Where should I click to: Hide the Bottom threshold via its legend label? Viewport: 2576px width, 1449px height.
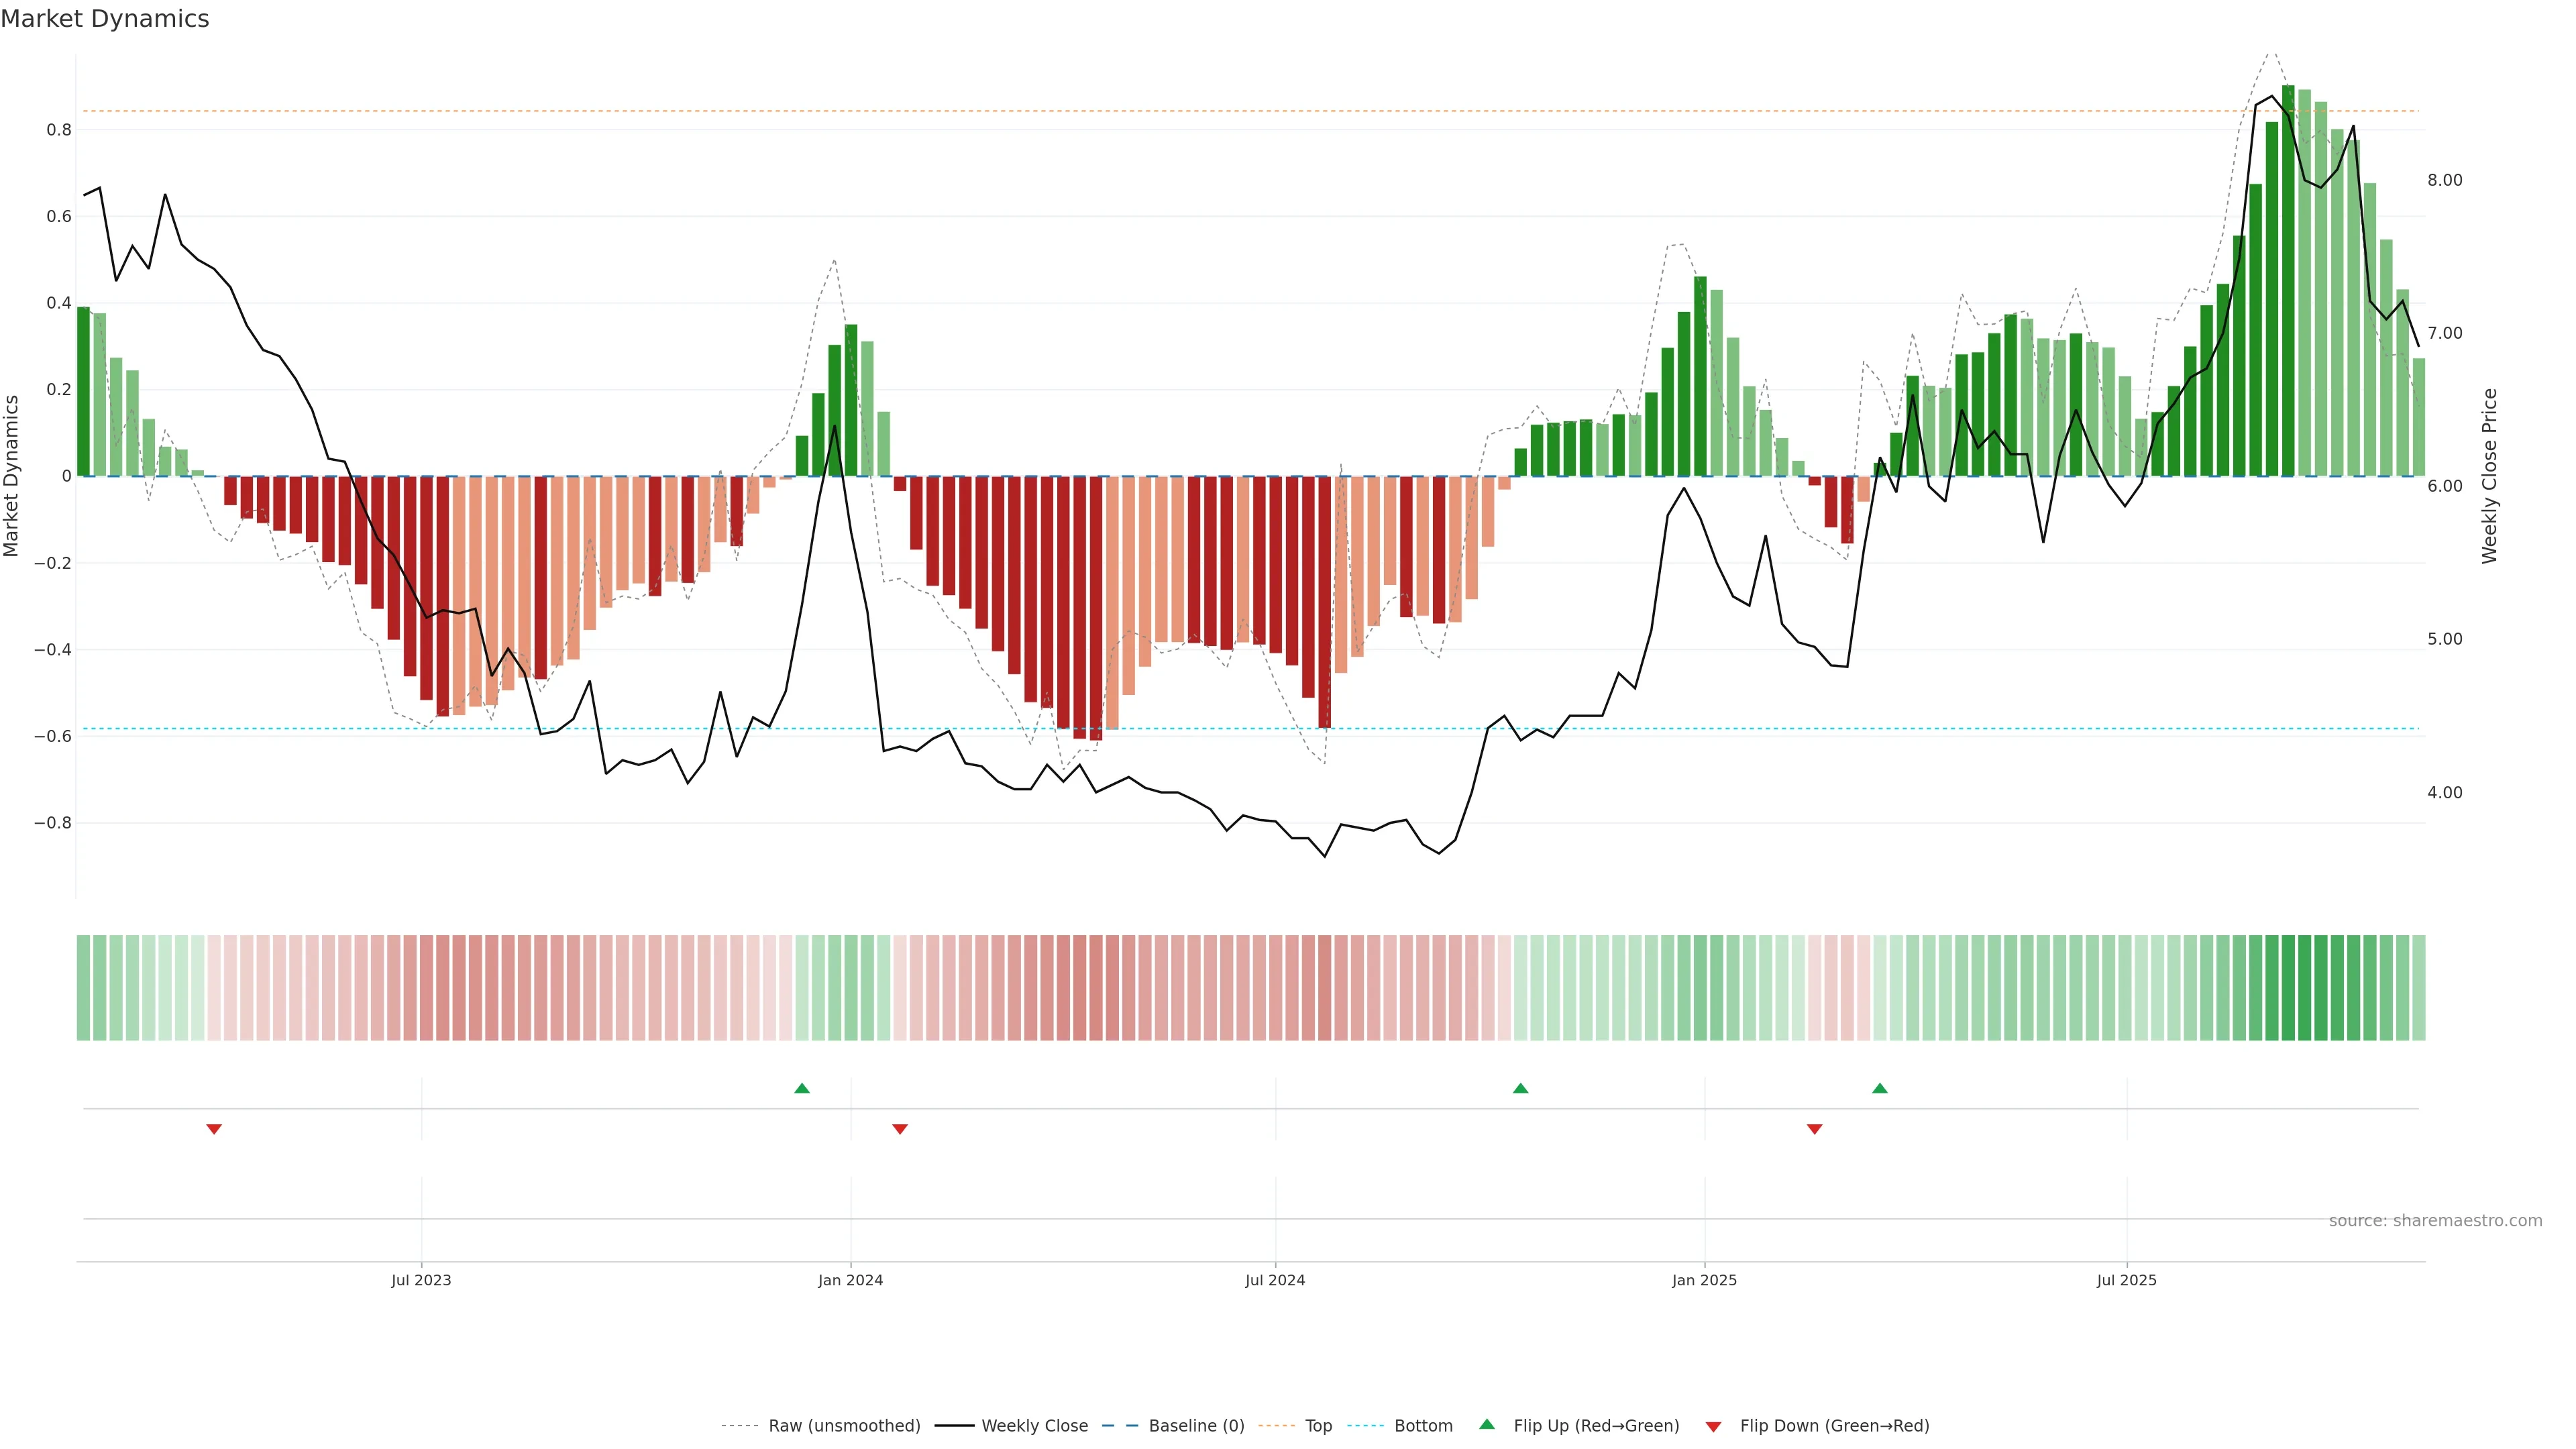pyautogui.click(x=1423, y=1426)
